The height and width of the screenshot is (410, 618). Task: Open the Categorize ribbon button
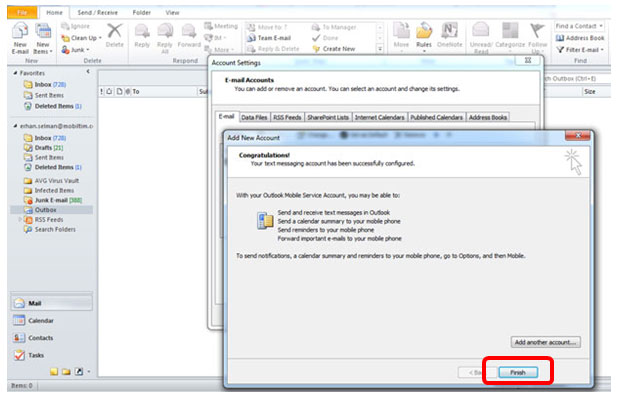click(x=510, y=35)
